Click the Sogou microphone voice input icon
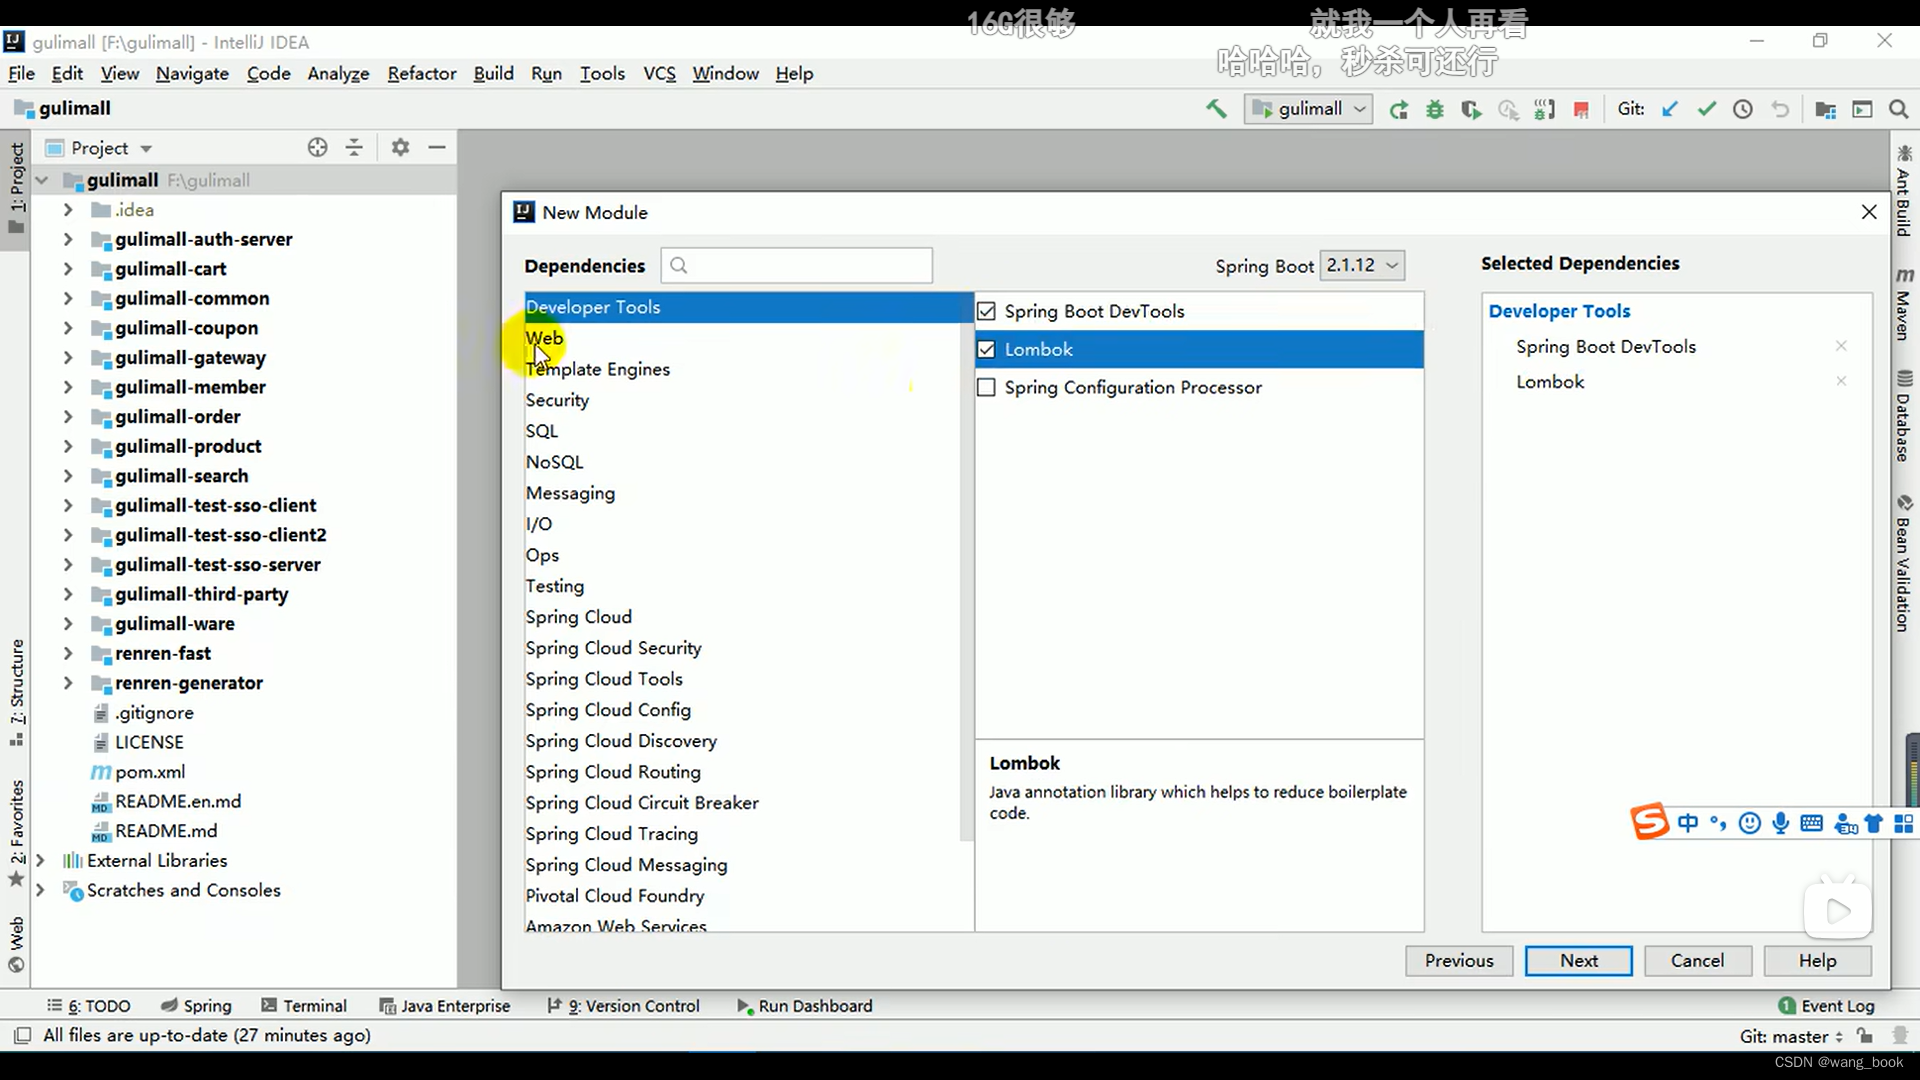Image resolution: width=1920 pixels, height=1080 pixels. 1780,823
